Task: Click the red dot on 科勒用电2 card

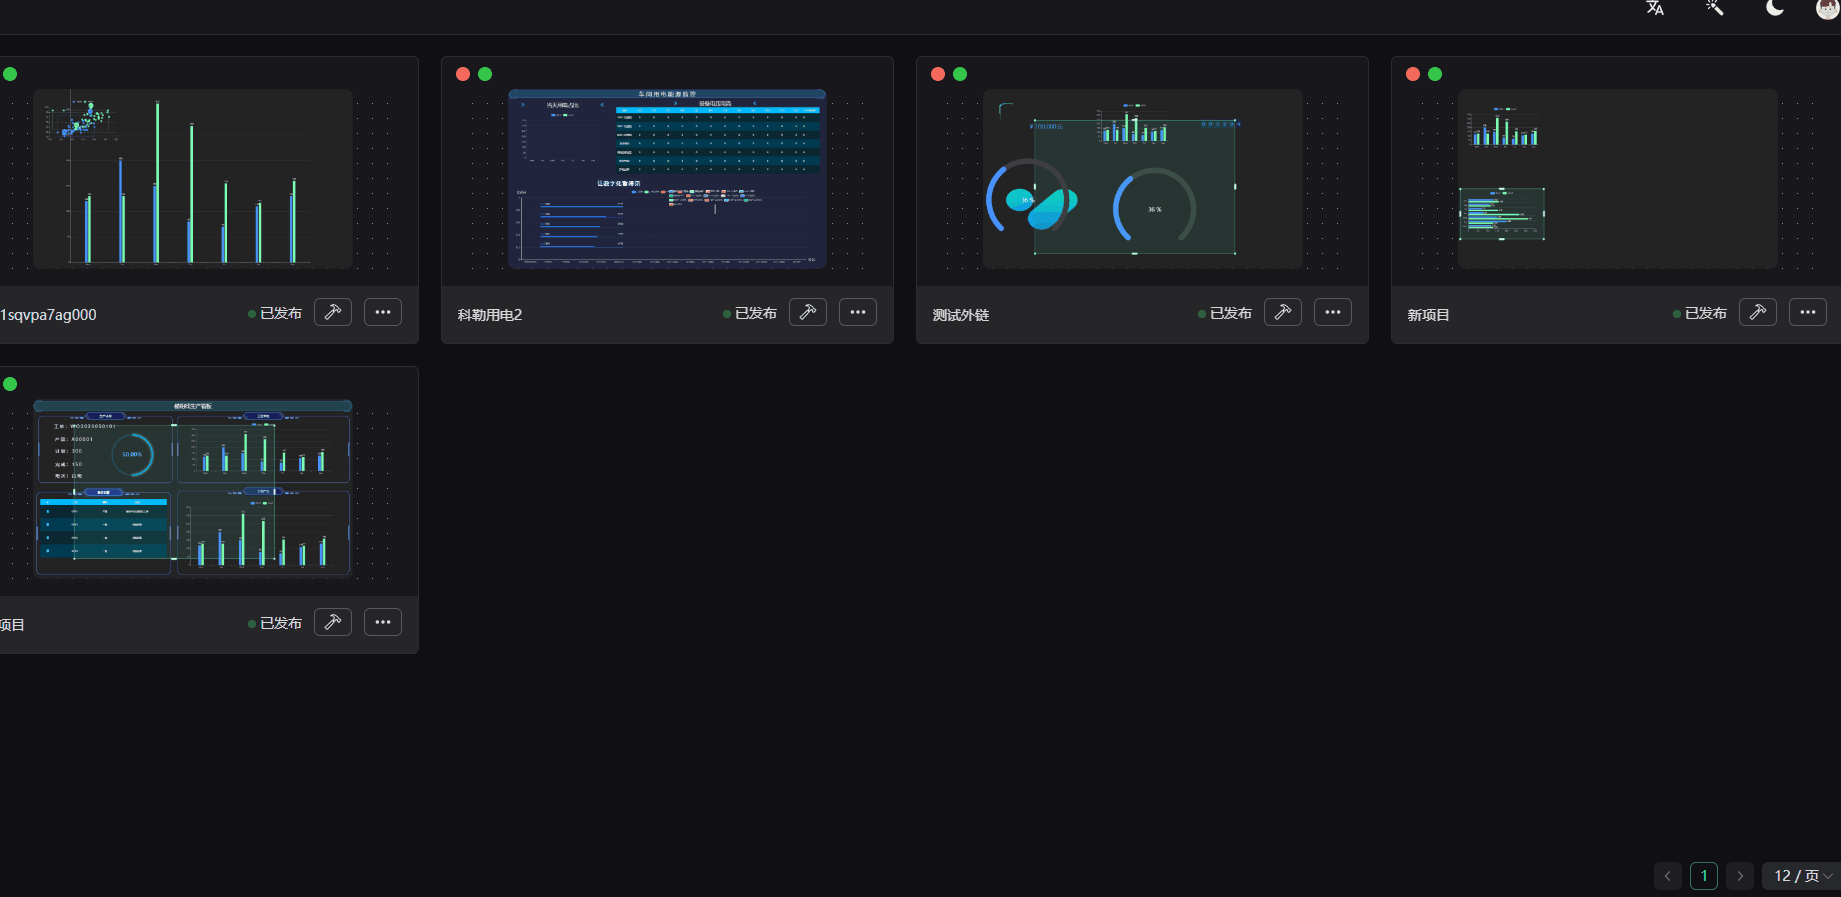Action: (463, 74)
